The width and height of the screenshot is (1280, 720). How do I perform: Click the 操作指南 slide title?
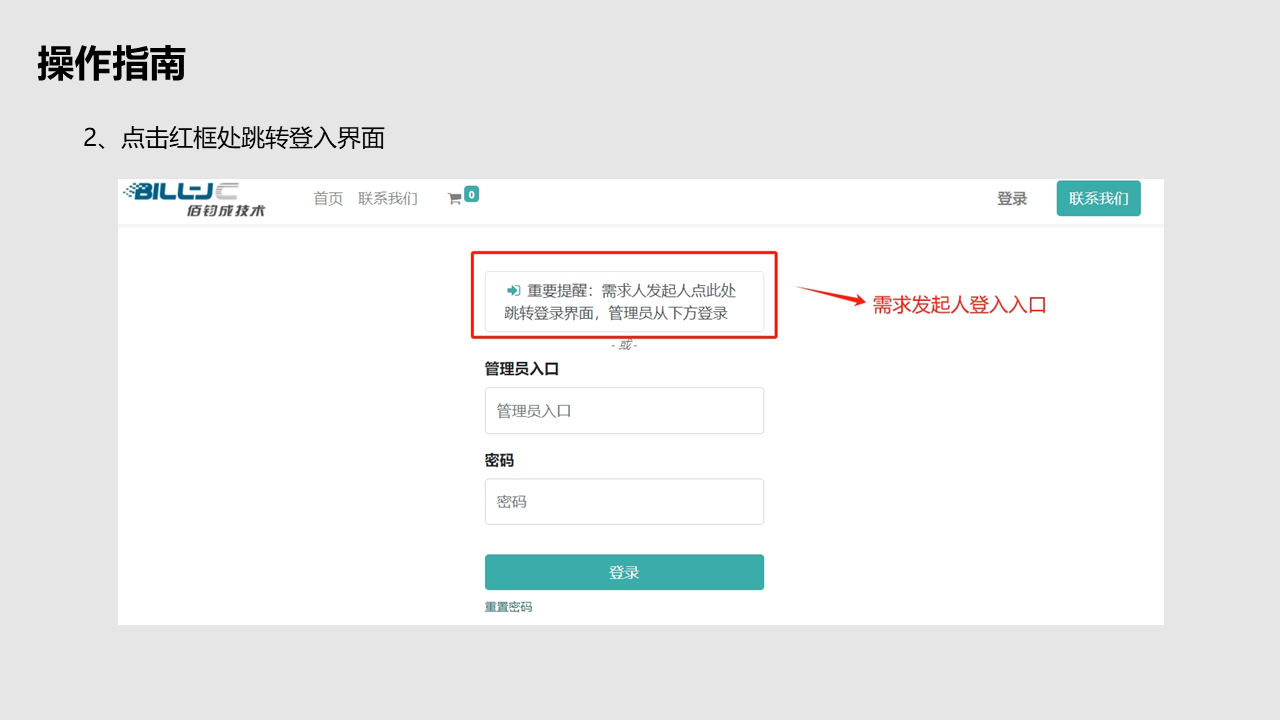coord(112,64)
